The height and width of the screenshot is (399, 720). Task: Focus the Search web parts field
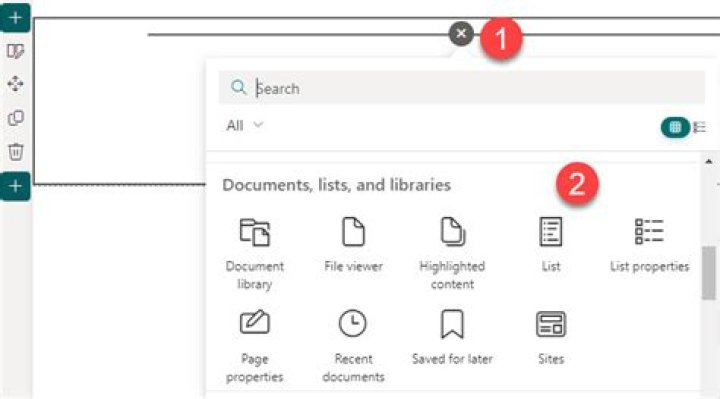(461, 87)
